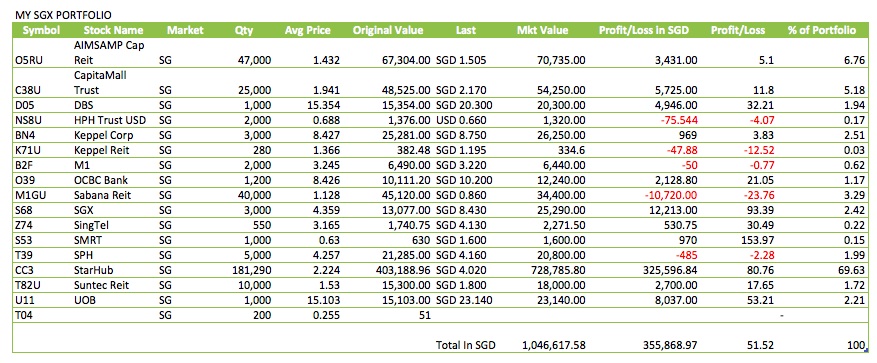Click the StarHub stock name cell

(91, 272)
